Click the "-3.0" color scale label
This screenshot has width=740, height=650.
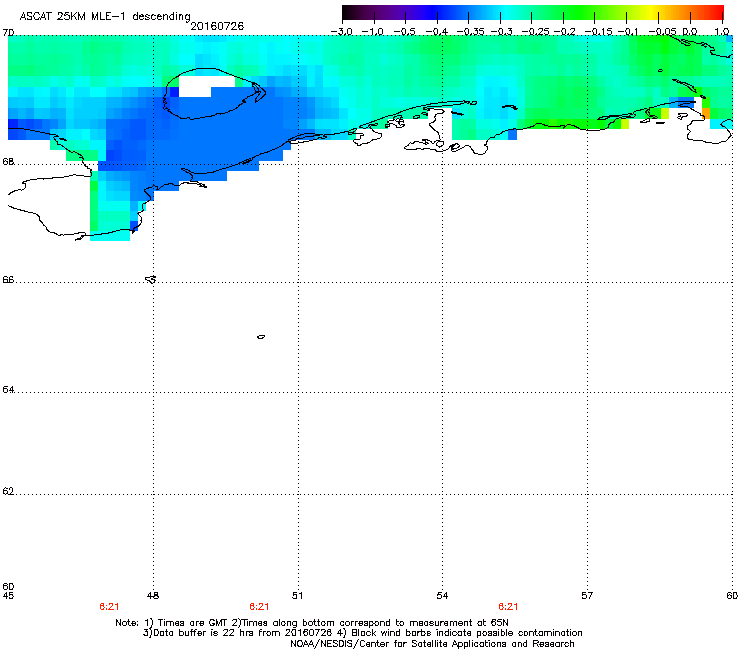[x=341, y=32]
